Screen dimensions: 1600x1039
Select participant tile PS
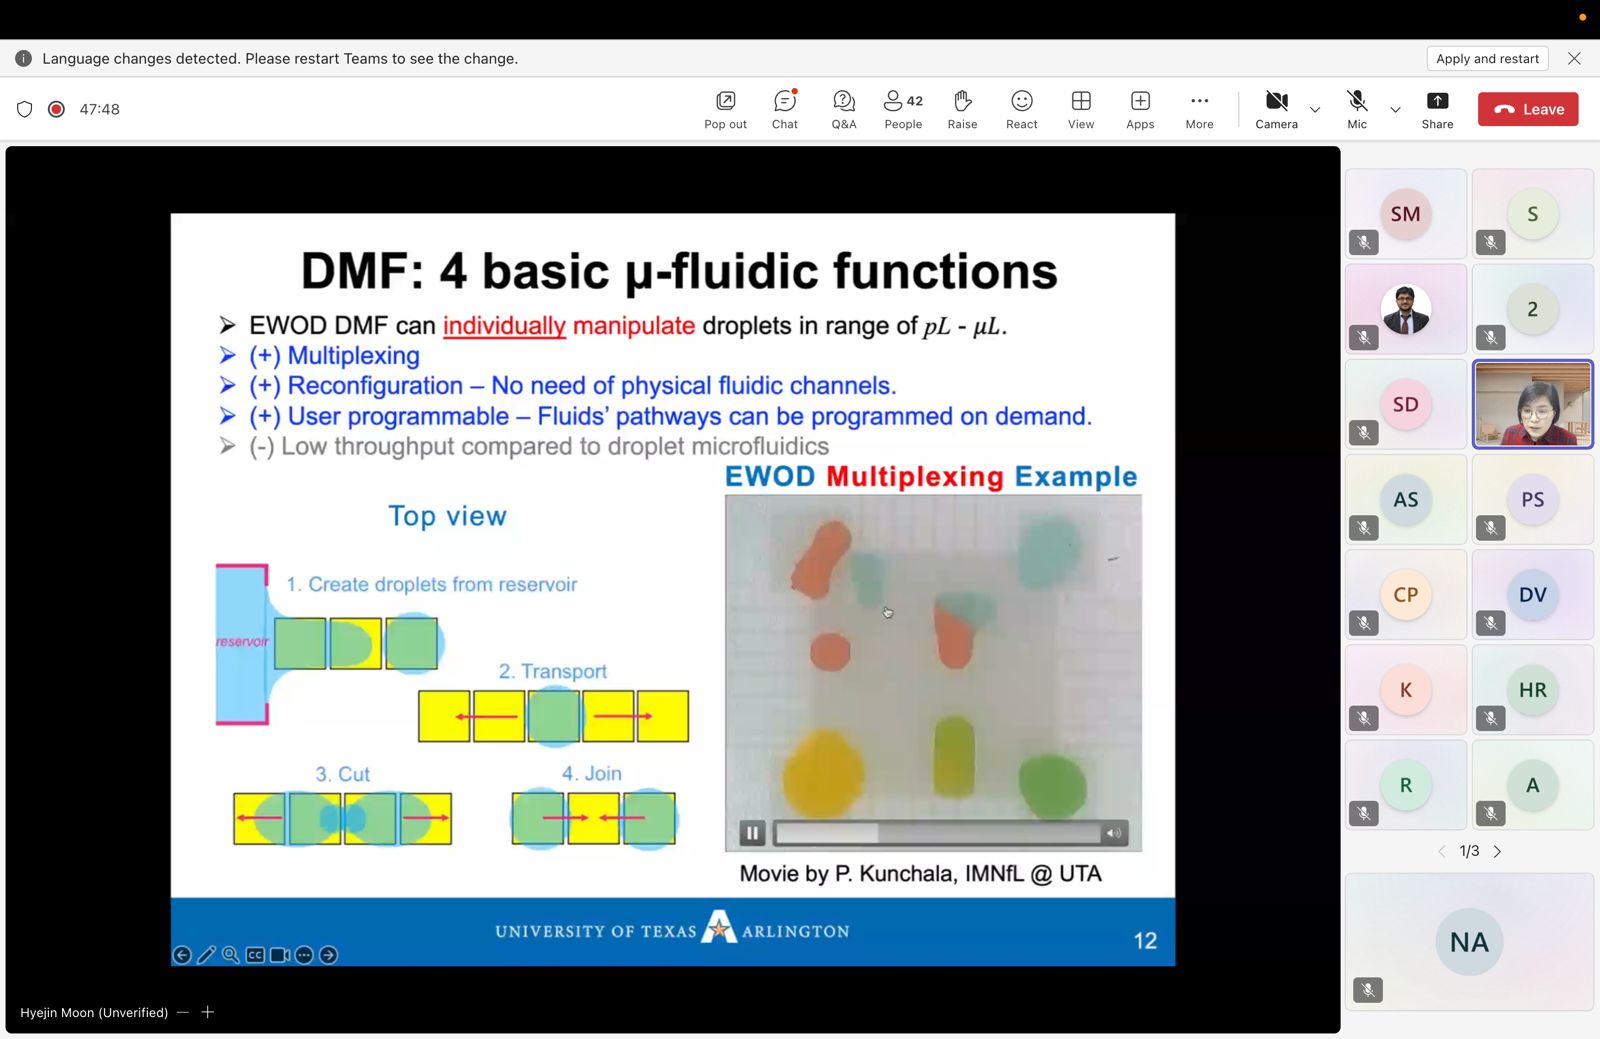[1532, 499]
